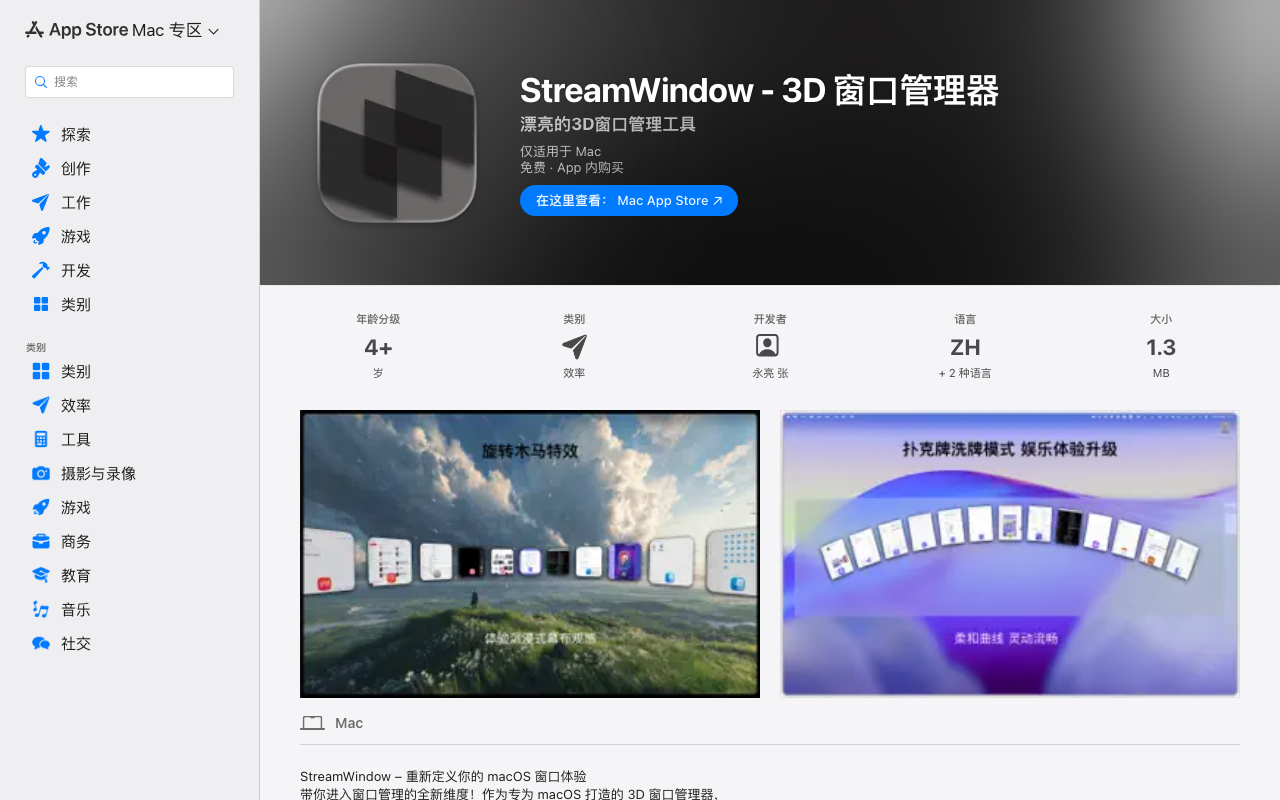
Task: Open developer 永亮 张 link
Action: click(x=770, y=373)
